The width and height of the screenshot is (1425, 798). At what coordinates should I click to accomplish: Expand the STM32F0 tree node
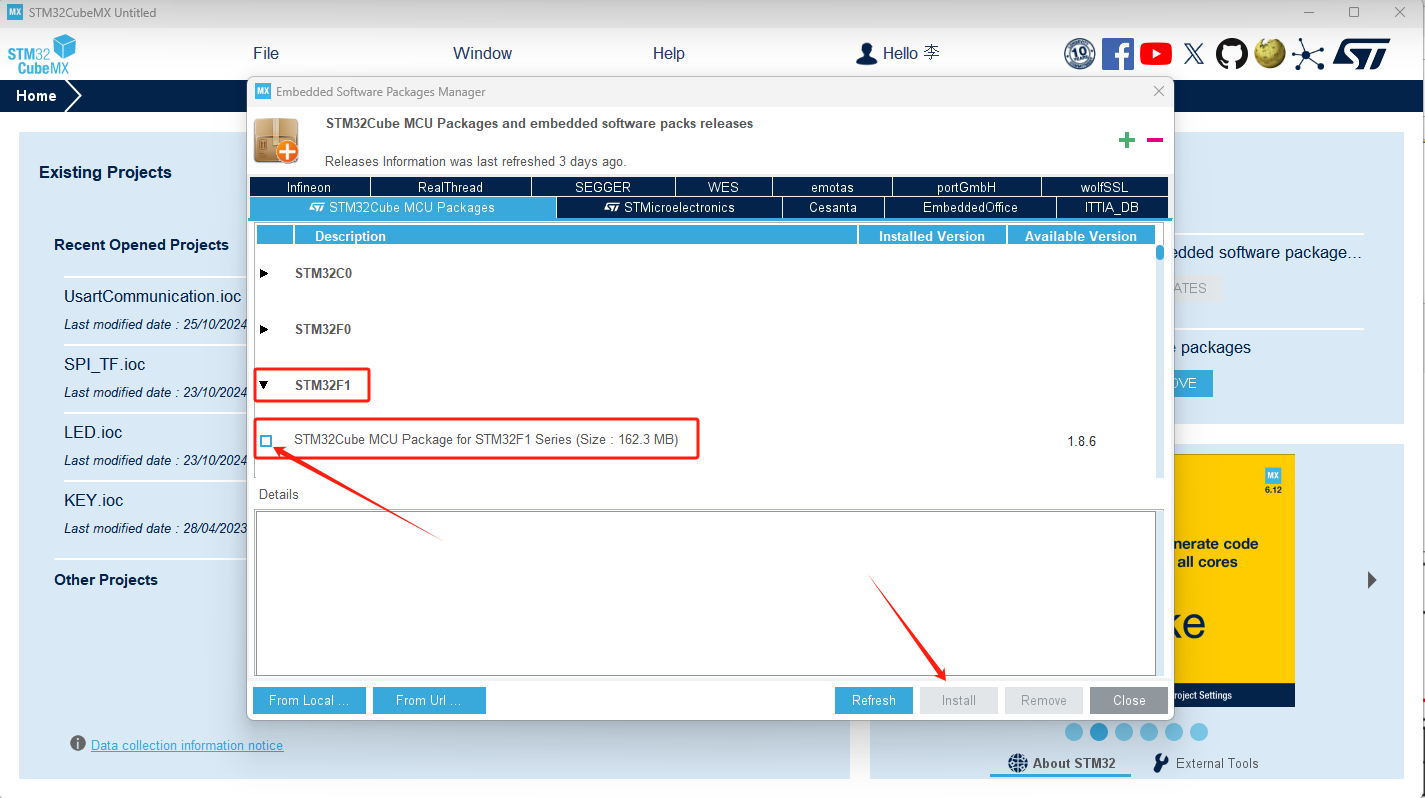point(264,329)
